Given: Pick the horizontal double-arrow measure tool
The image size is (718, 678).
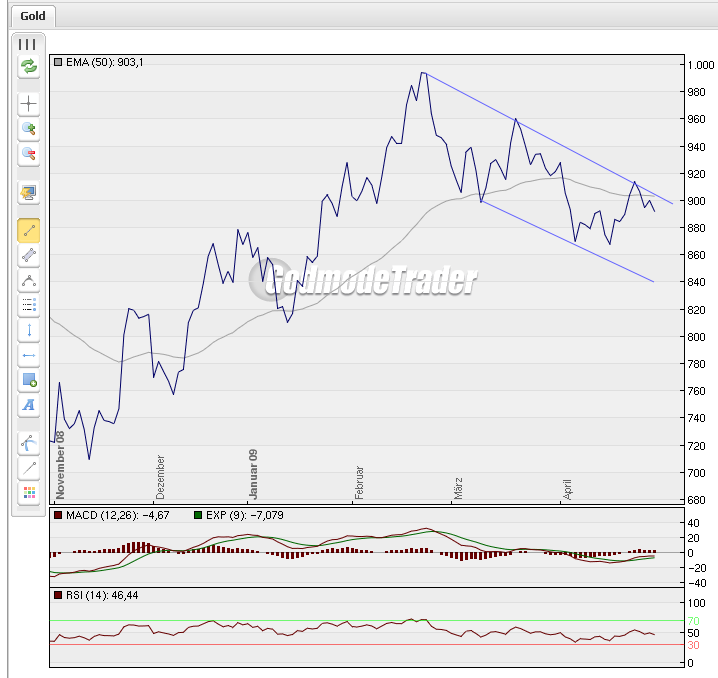Looking at the screenshot, I should click(x=28, y=355).
